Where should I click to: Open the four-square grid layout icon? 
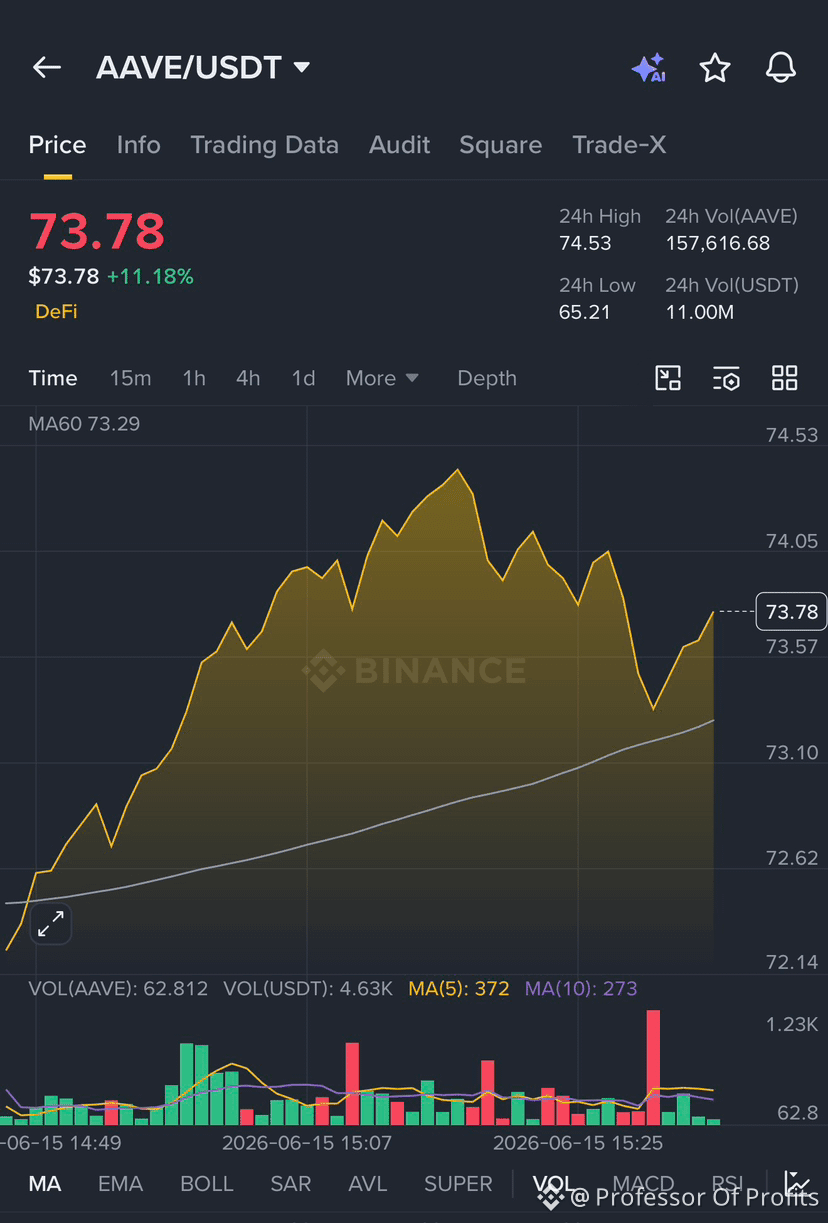coord(785,378)
